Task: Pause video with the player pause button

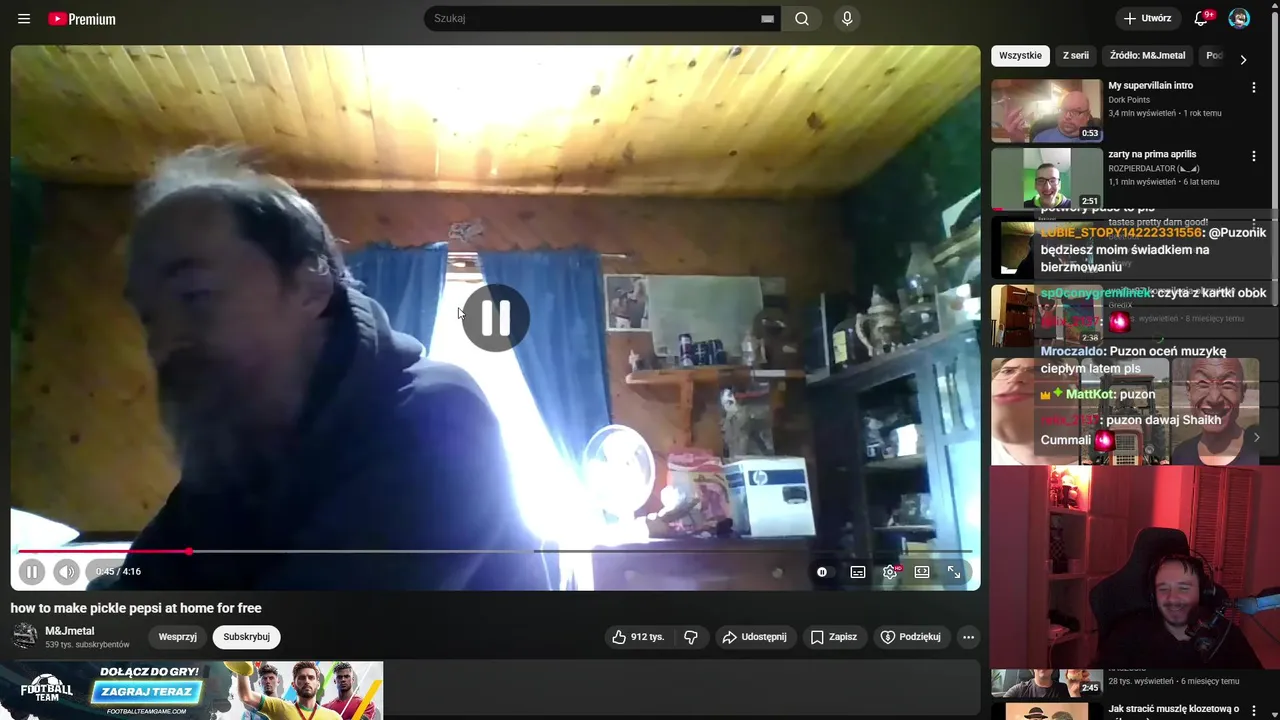Action: pyautogui.click(x=32, y=572)
